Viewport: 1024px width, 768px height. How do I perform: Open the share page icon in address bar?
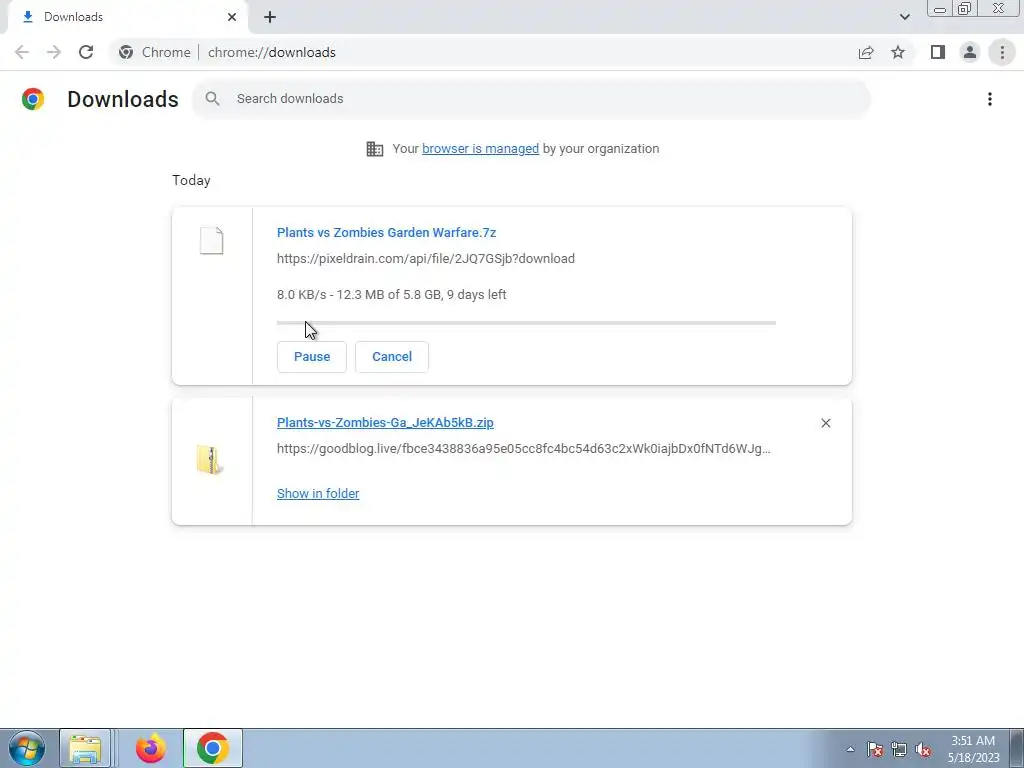pos(866,52)
